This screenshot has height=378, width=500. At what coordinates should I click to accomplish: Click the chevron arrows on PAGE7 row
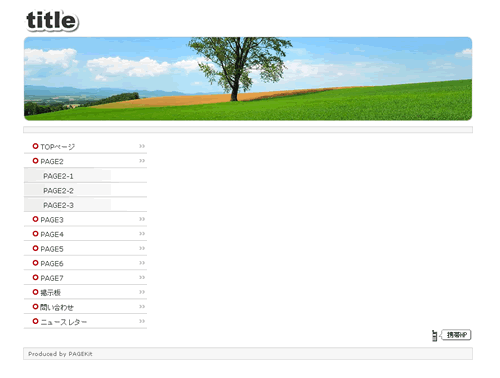(x=142, y=277)
